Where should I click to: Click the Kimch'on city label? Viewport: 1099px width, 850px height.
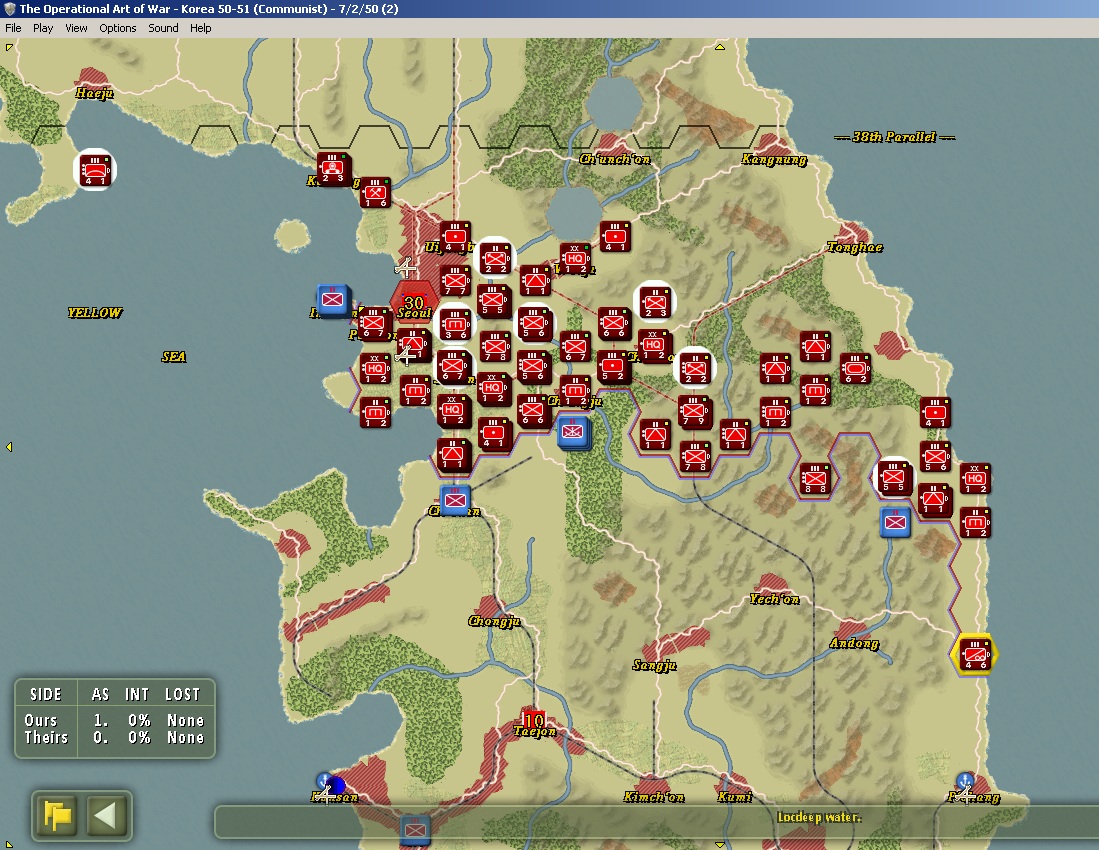coord(654,797)
